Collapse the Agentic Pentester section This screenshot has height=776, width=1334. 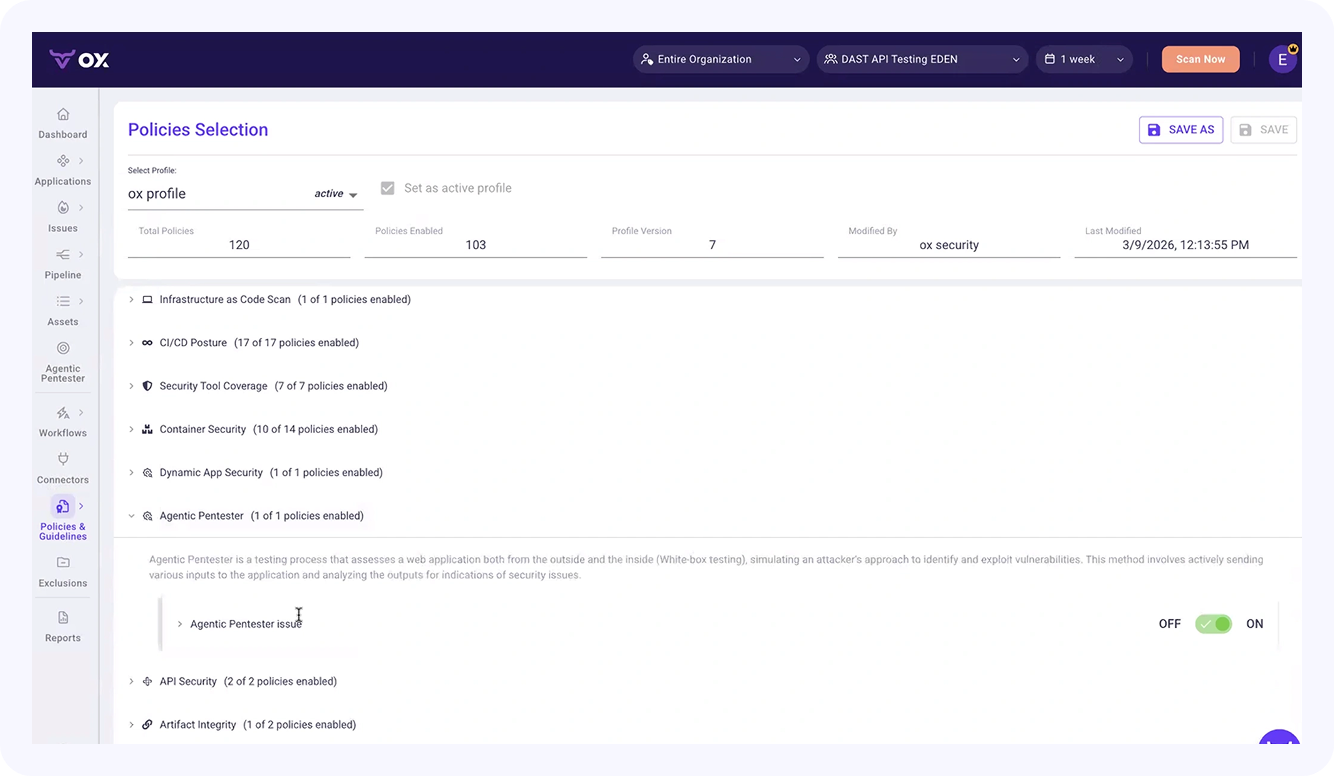[131, 516]
